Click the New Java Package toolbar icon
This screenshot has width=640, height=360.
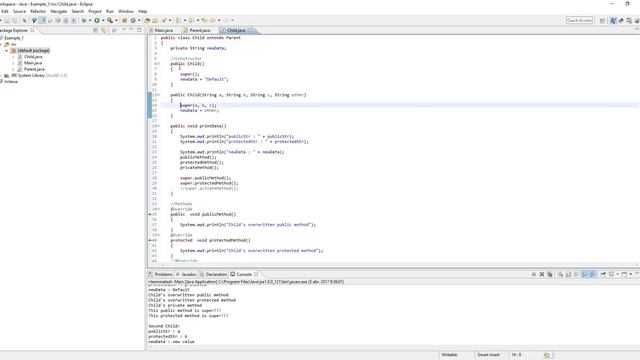pos(124,20)
